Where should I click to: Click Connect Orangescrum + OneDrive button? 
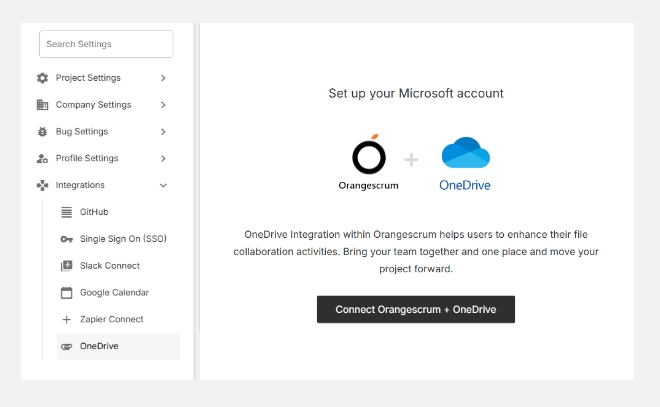tap(416, 309)
